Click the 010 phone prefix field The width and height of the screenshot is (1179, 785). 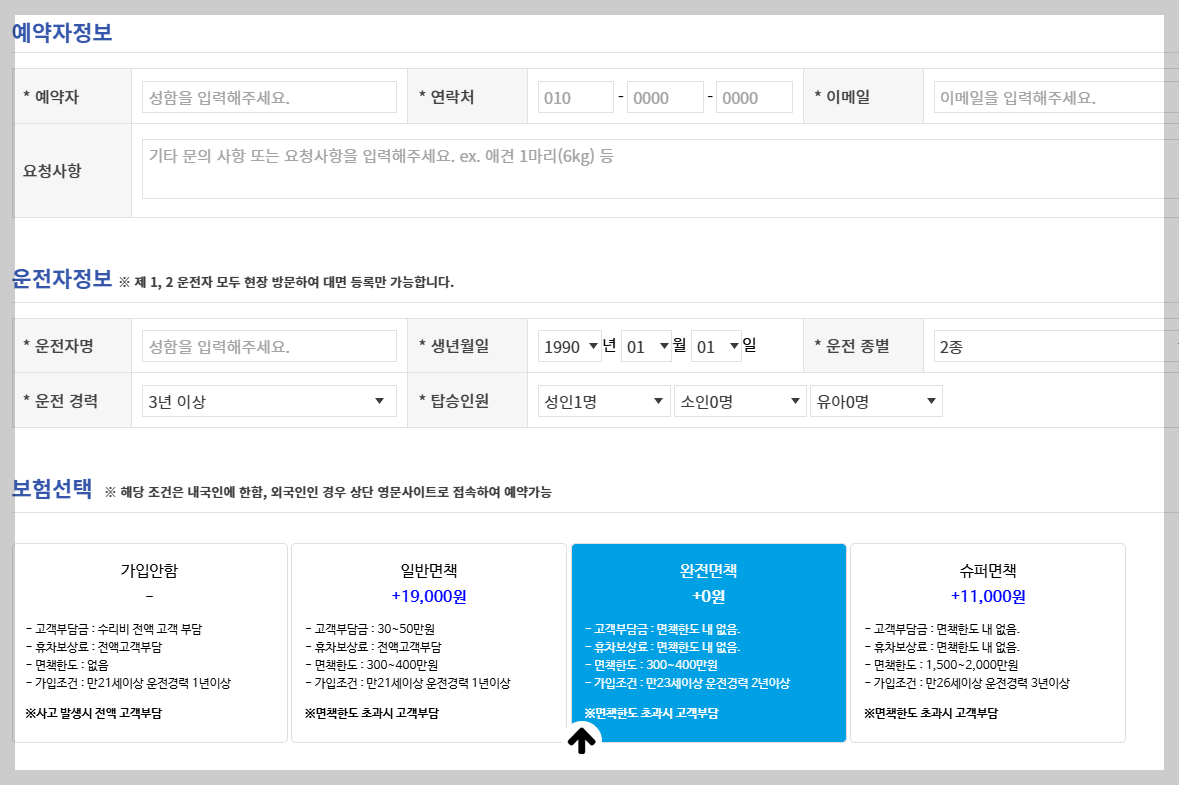[x=574, y=96]
